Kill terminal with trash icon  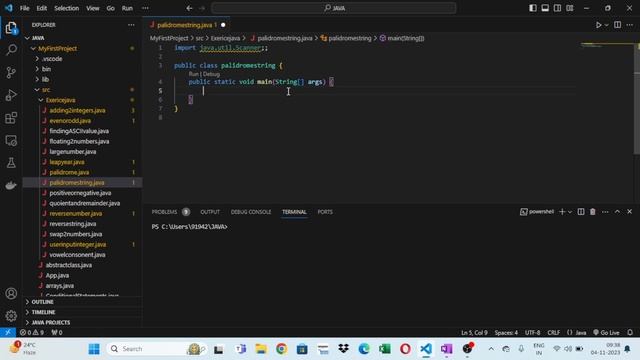[593, 211]
